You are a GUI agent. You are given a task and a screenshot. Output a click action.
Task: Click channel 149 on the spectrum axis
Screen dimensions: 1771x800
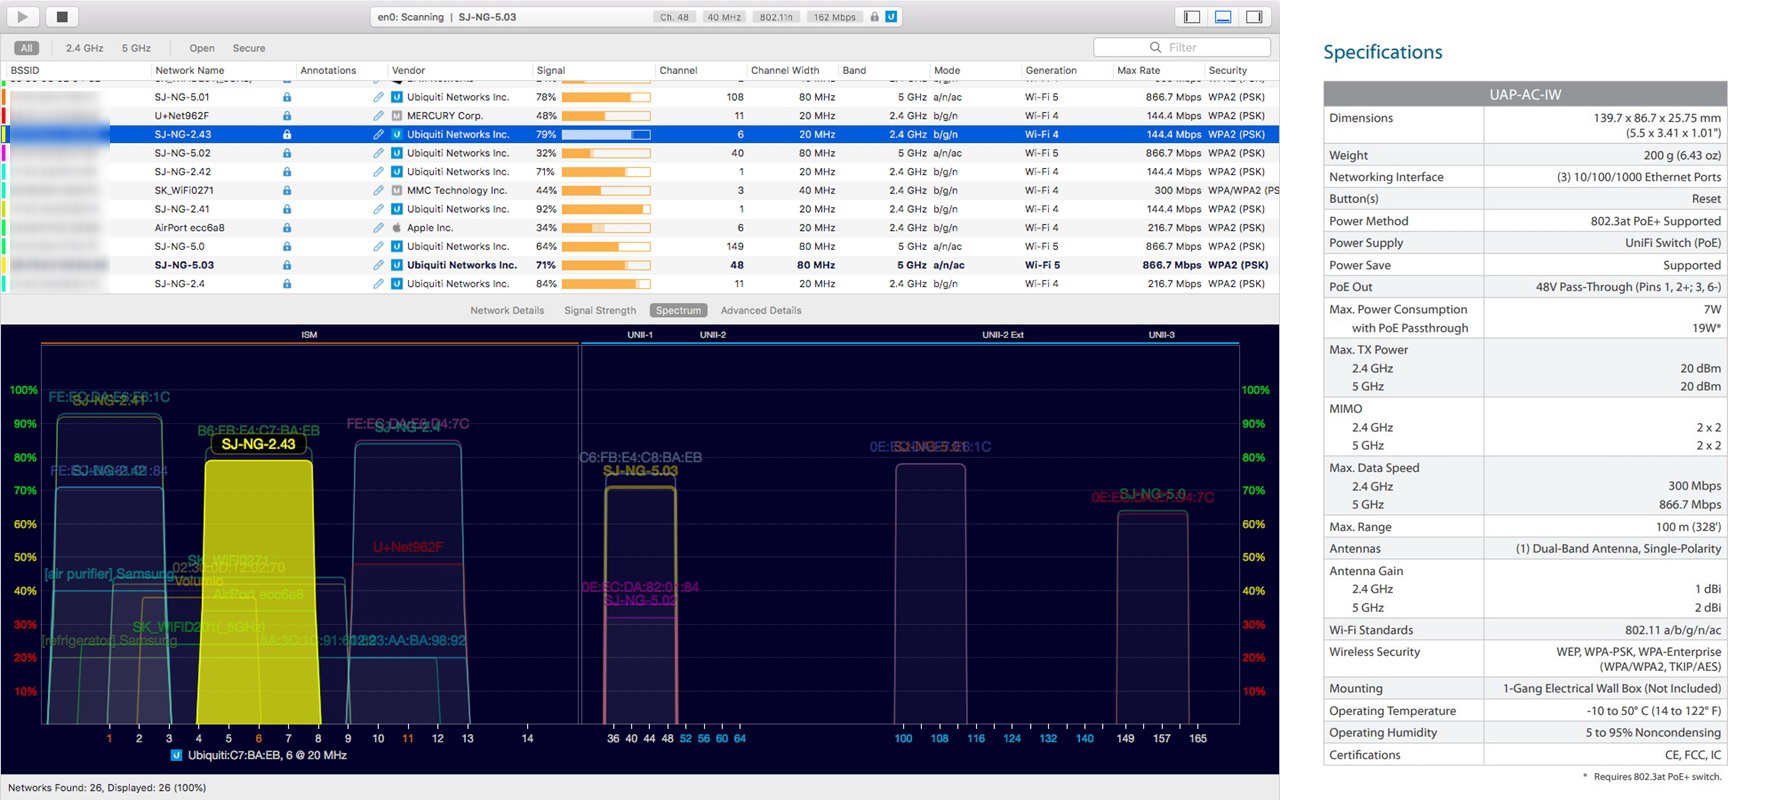1126,738
